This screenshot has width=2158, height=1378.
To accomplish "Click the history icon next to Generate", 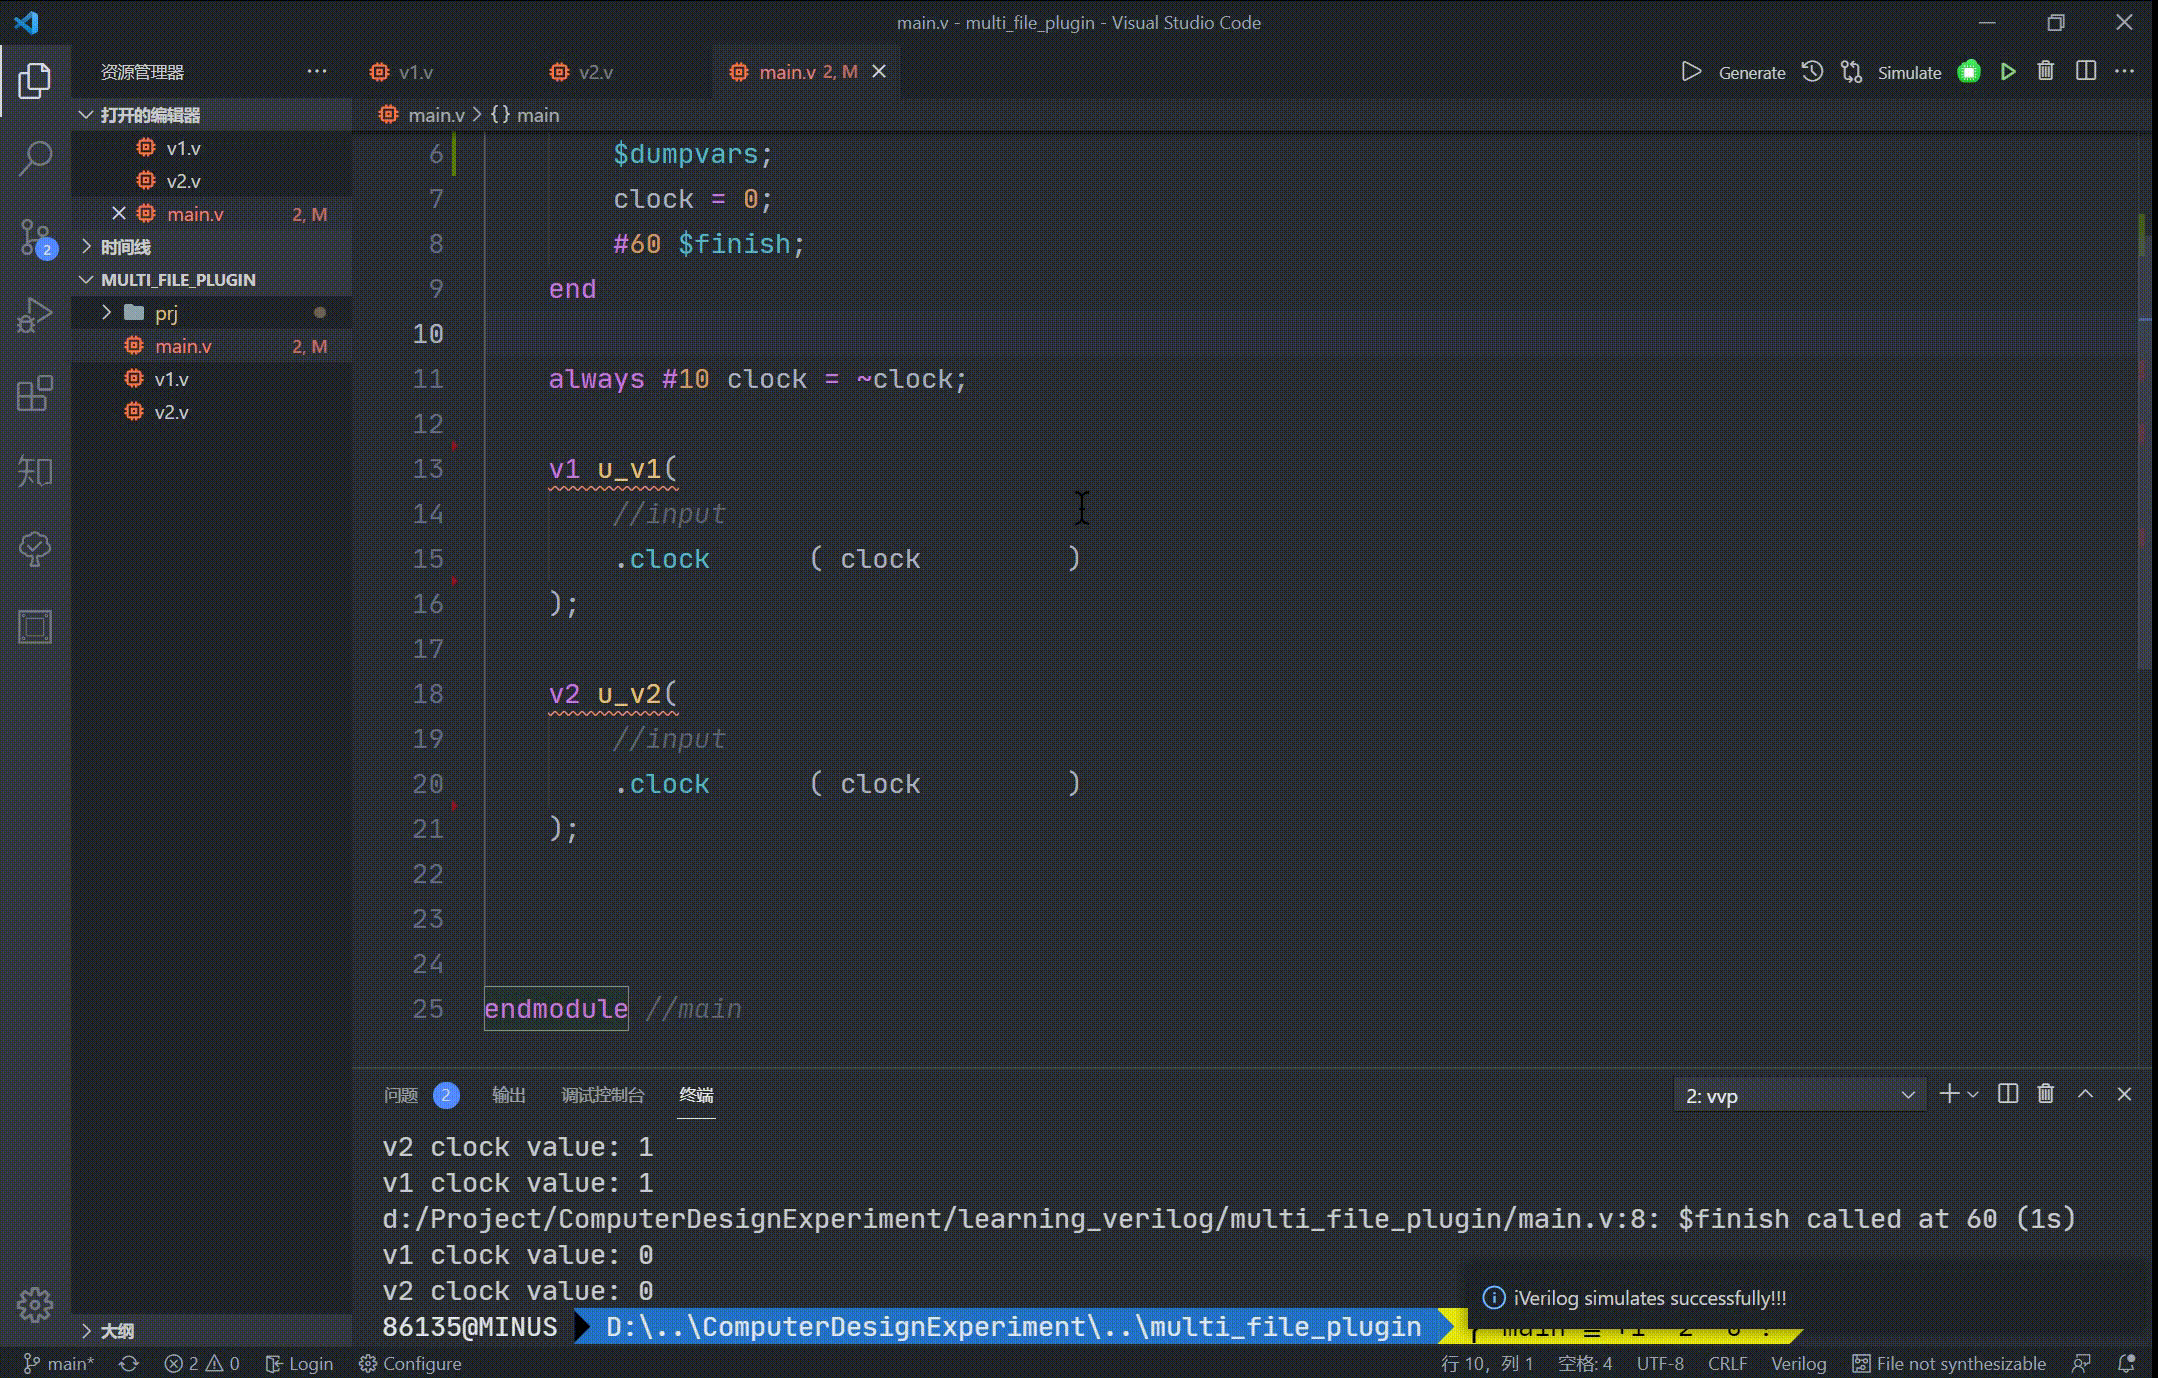I will 1813,71.
